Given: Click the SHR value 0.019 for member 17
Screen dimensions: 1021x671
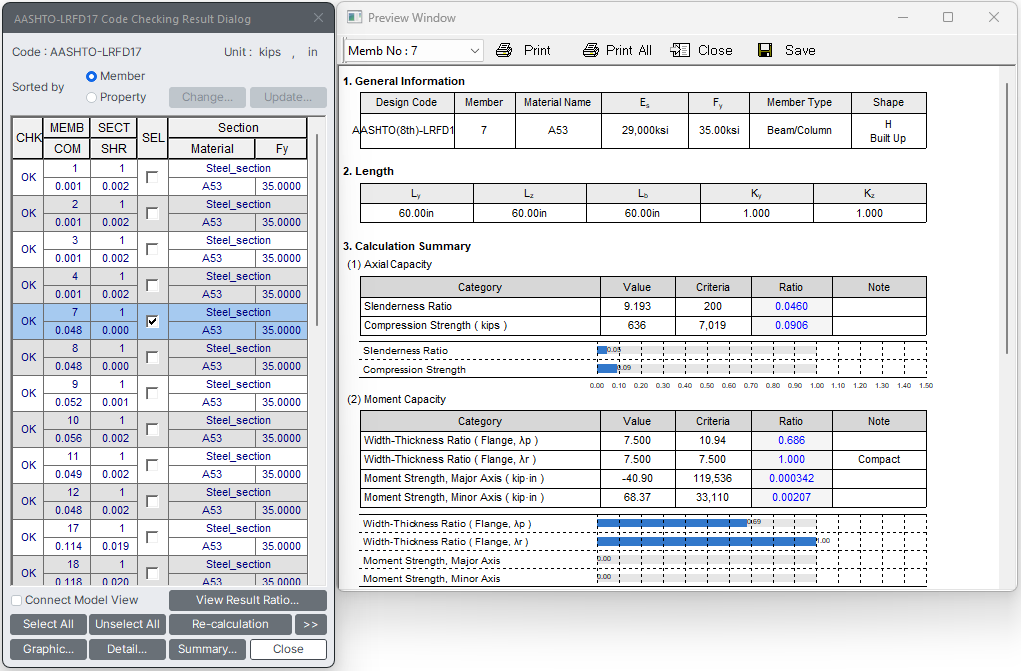Looking at the screenshot, I should 115,546.
